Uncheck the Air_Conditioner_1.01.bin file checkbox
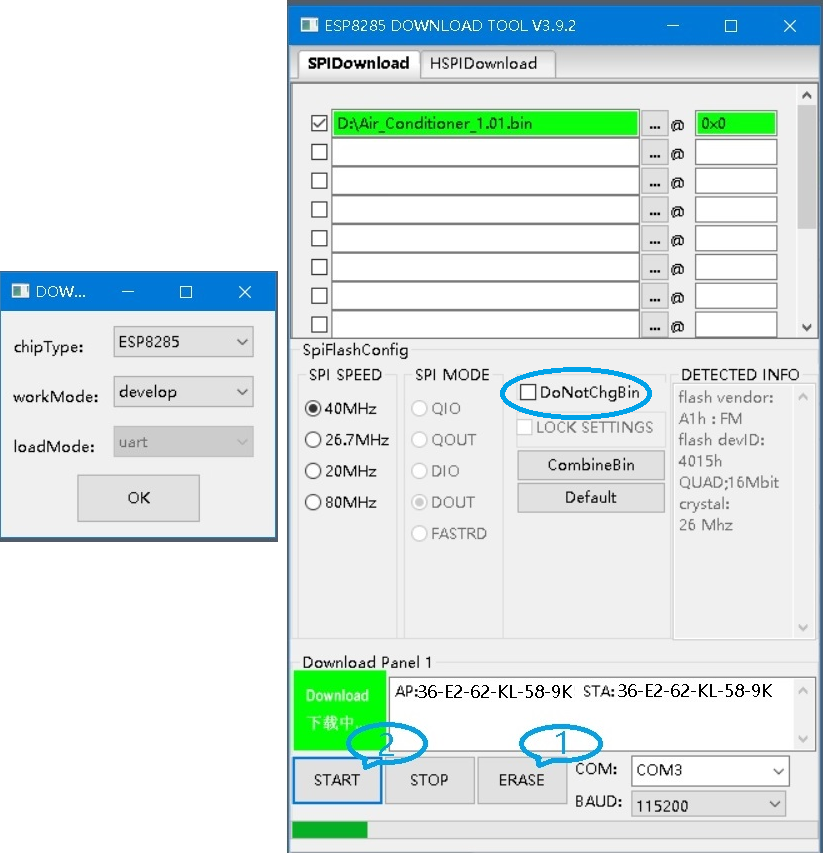Viewport: 823px width, 853px height. point(319,123)
